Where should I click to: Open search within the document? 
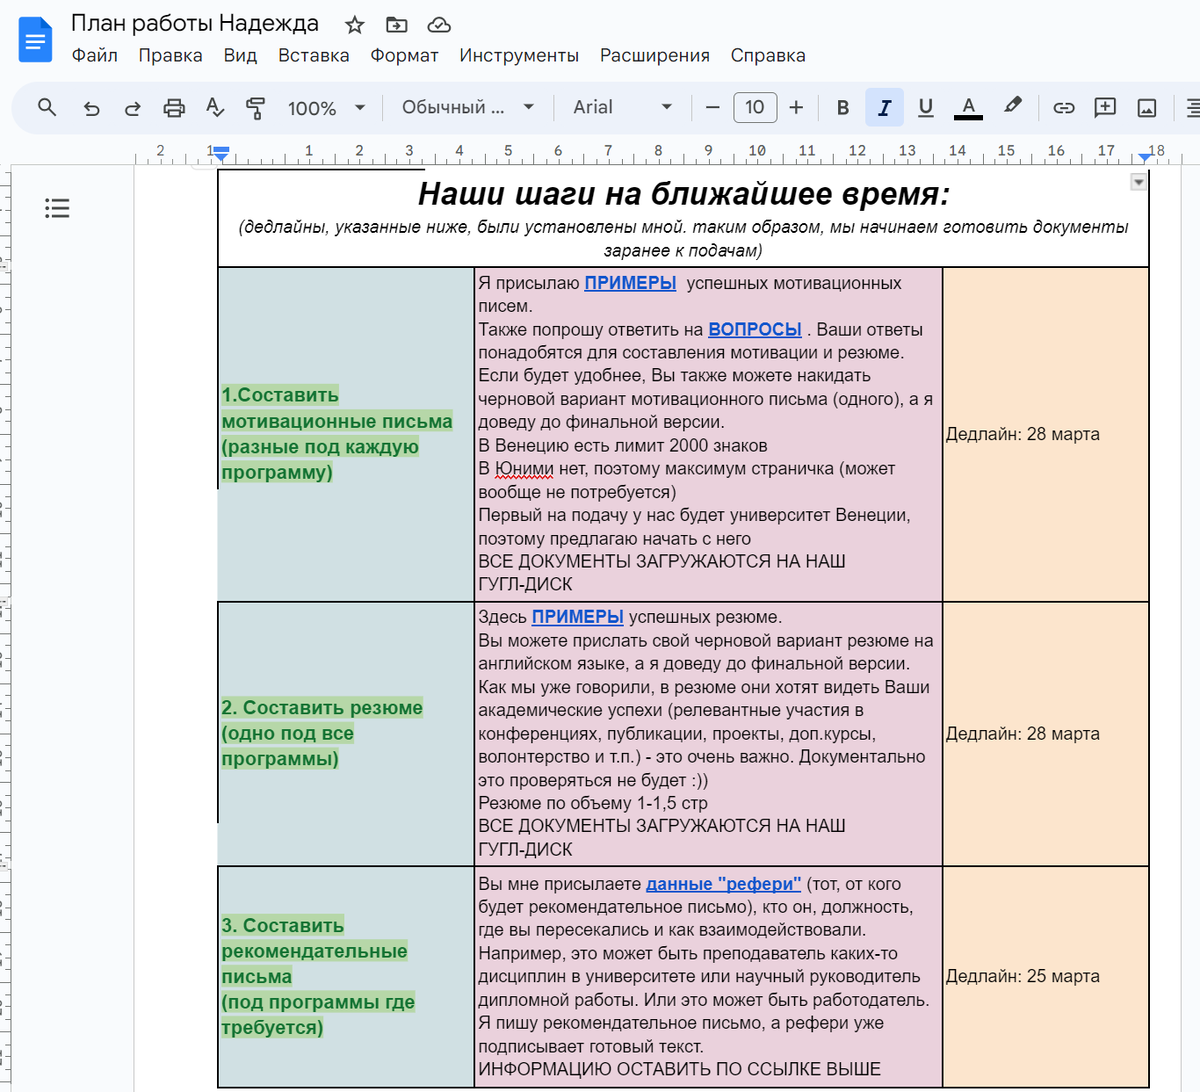click(x=46, y=107)
